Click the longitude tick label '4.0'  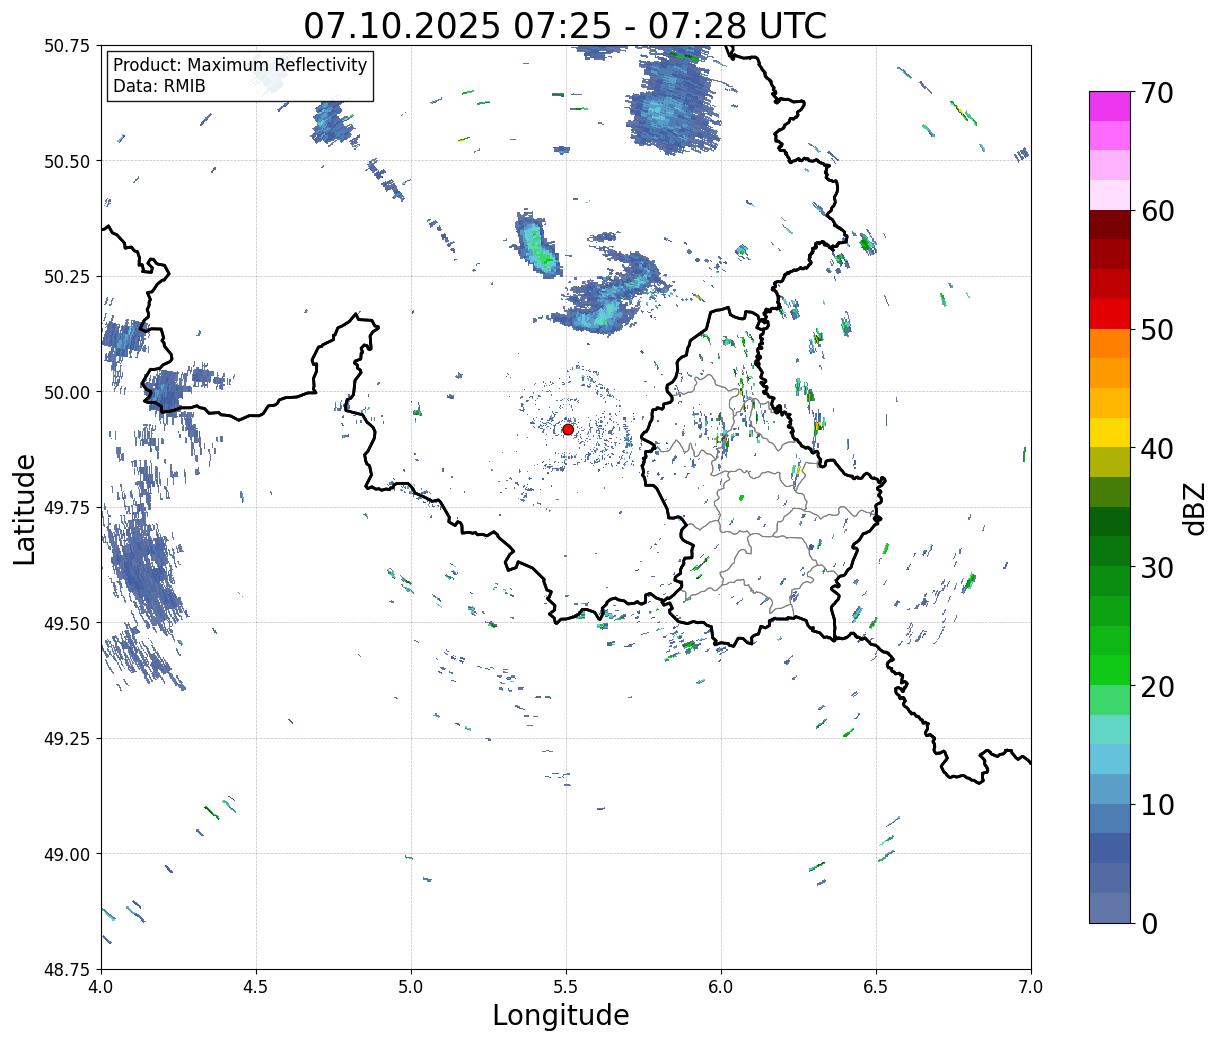pos(101,987)
